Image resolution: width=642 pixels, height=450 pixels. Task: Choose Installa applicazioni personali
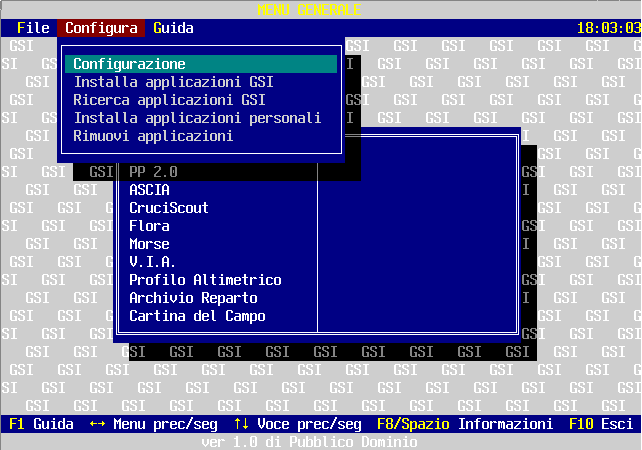click(x=197, y=118)
